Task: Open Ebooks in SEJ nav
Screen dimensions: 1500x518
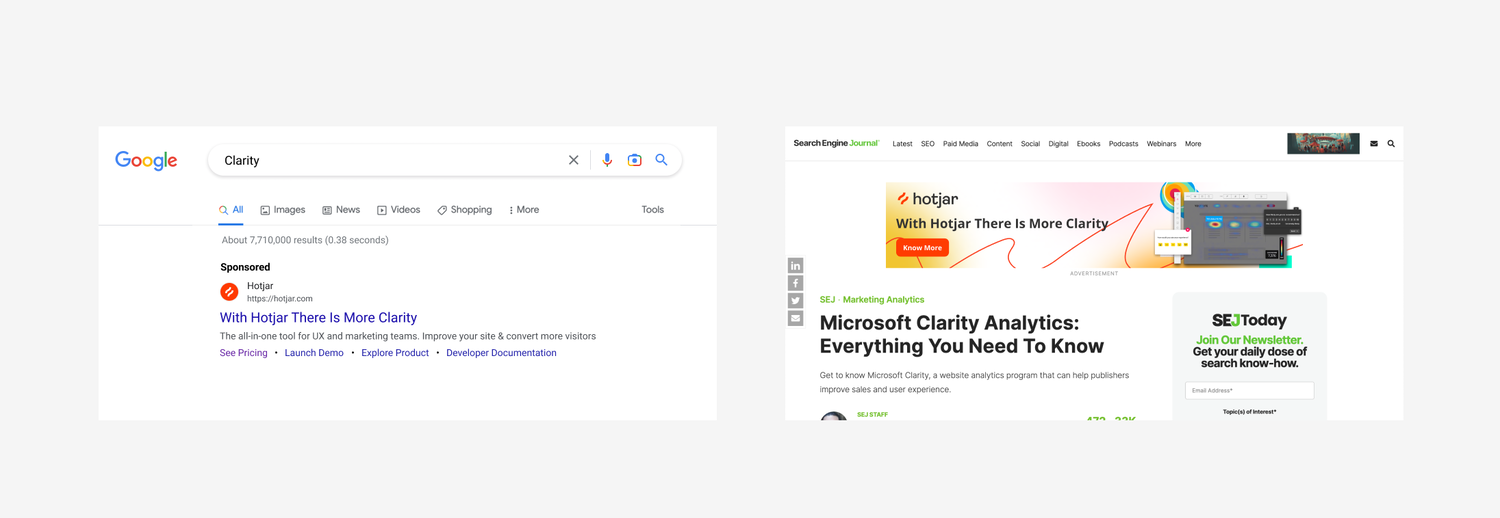Action: pyautogui.click(x=1089, y=144)
